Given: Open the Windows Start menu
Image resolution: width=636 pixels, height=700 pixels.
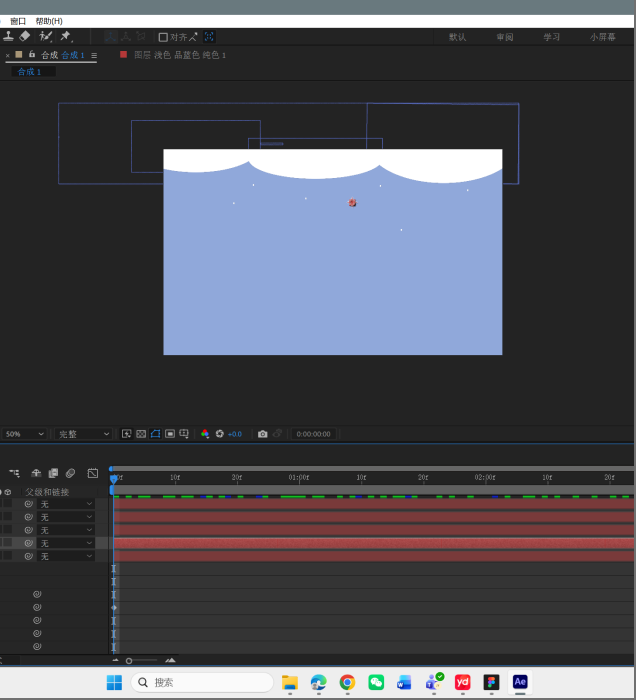Looking at the screenshot, I should click(x=114, y=682).
